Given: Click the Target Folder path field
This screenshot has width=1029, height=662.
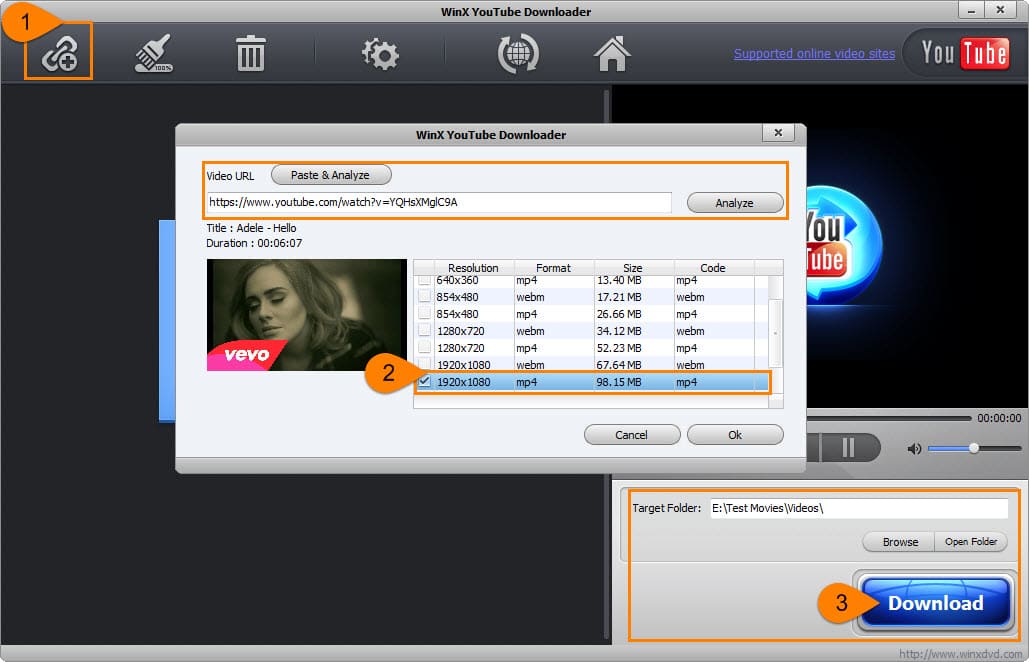Looking at the screenshot, I should click(x=859, y=508).
